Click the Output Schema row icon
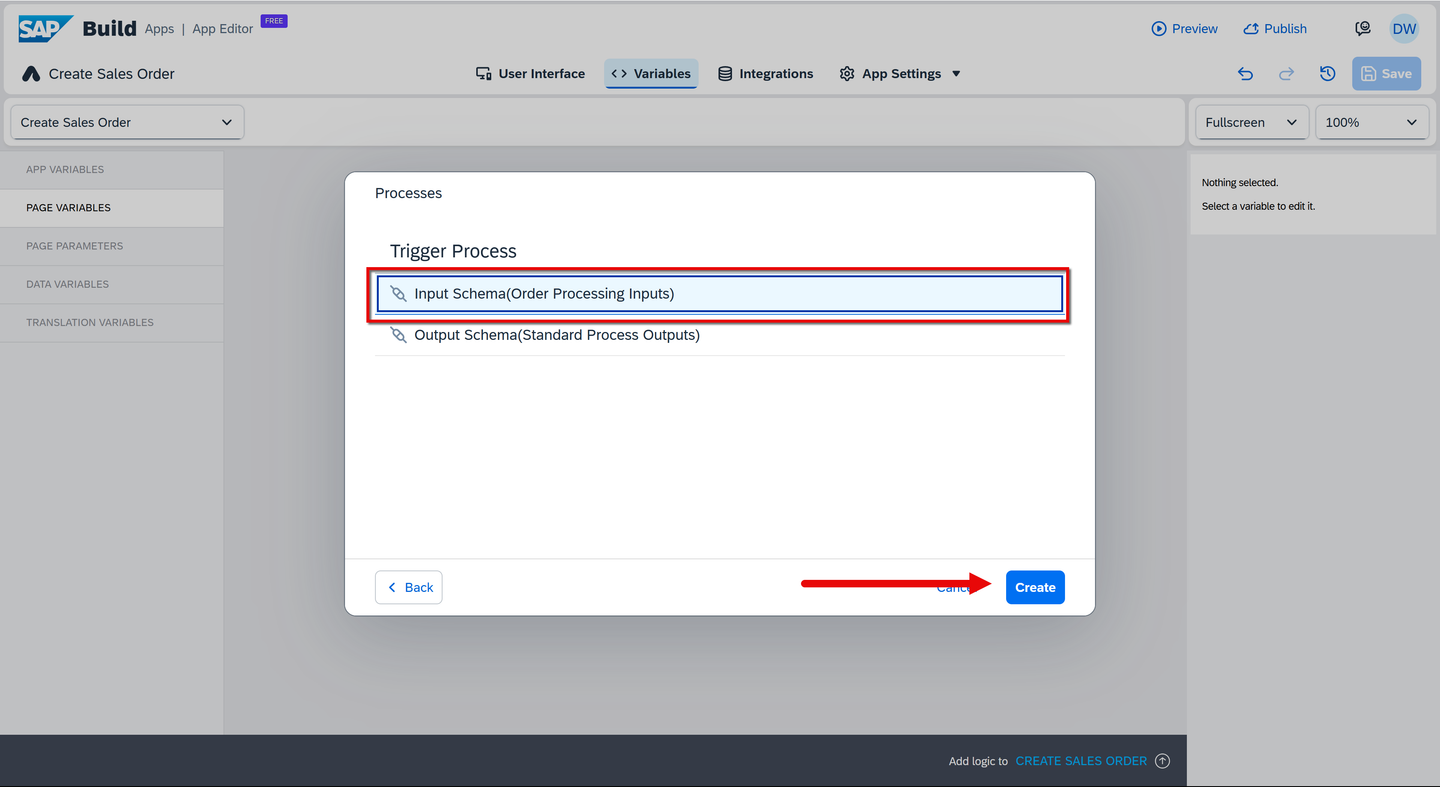Image resolution: width=1440 pixels, height=787 pixels. pyautogui.click(x=398, y=335)
